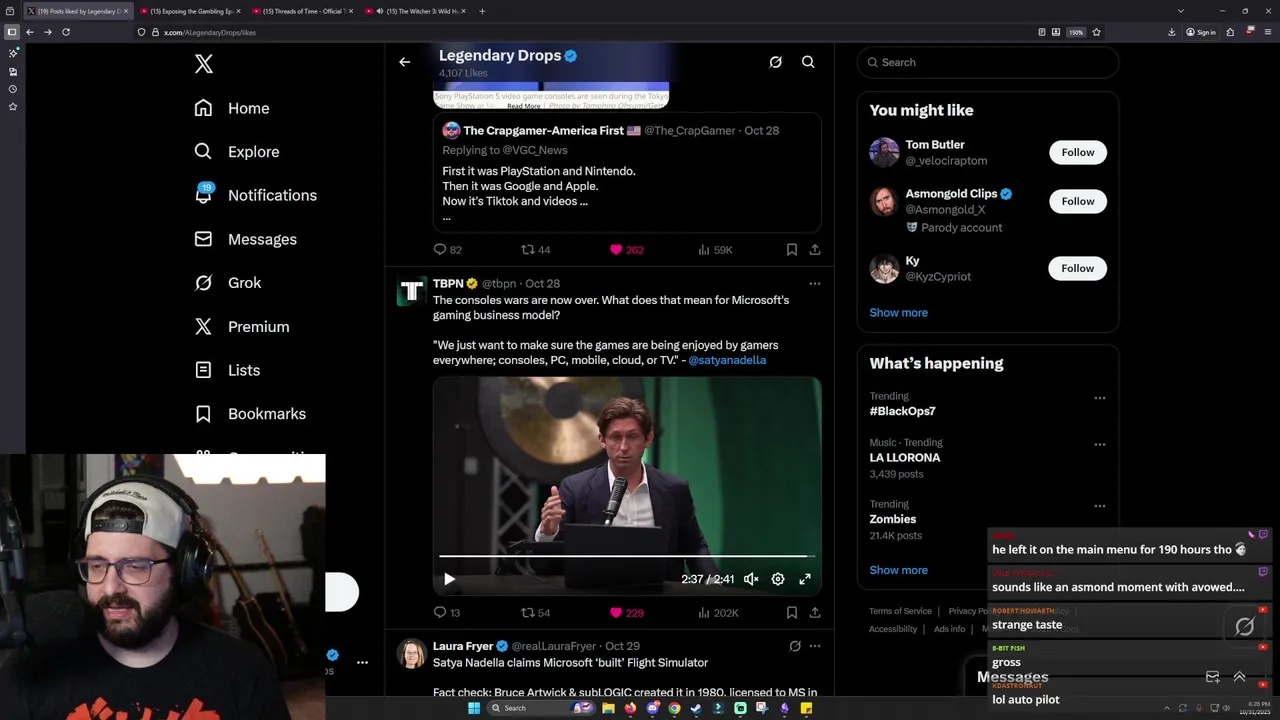Play the TBPN video

pyautogui.click(x=449, y=579)
